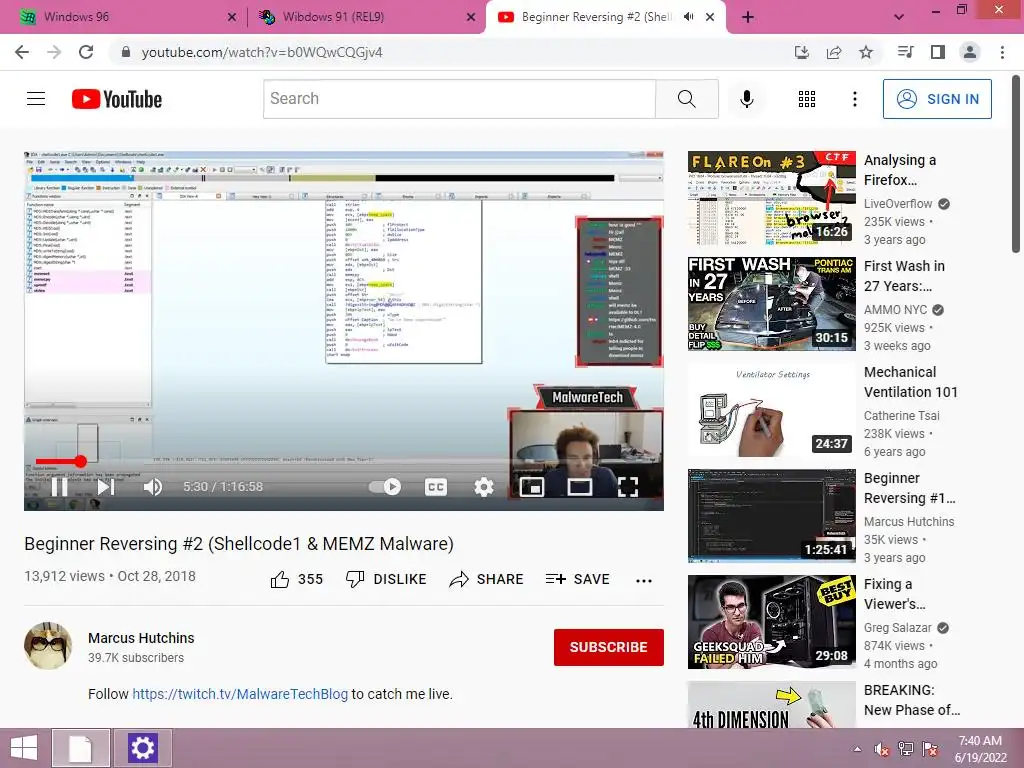1024x768 pixels.
Task: Open more actions ellipsis under video
Action: (x=644, y=581)
